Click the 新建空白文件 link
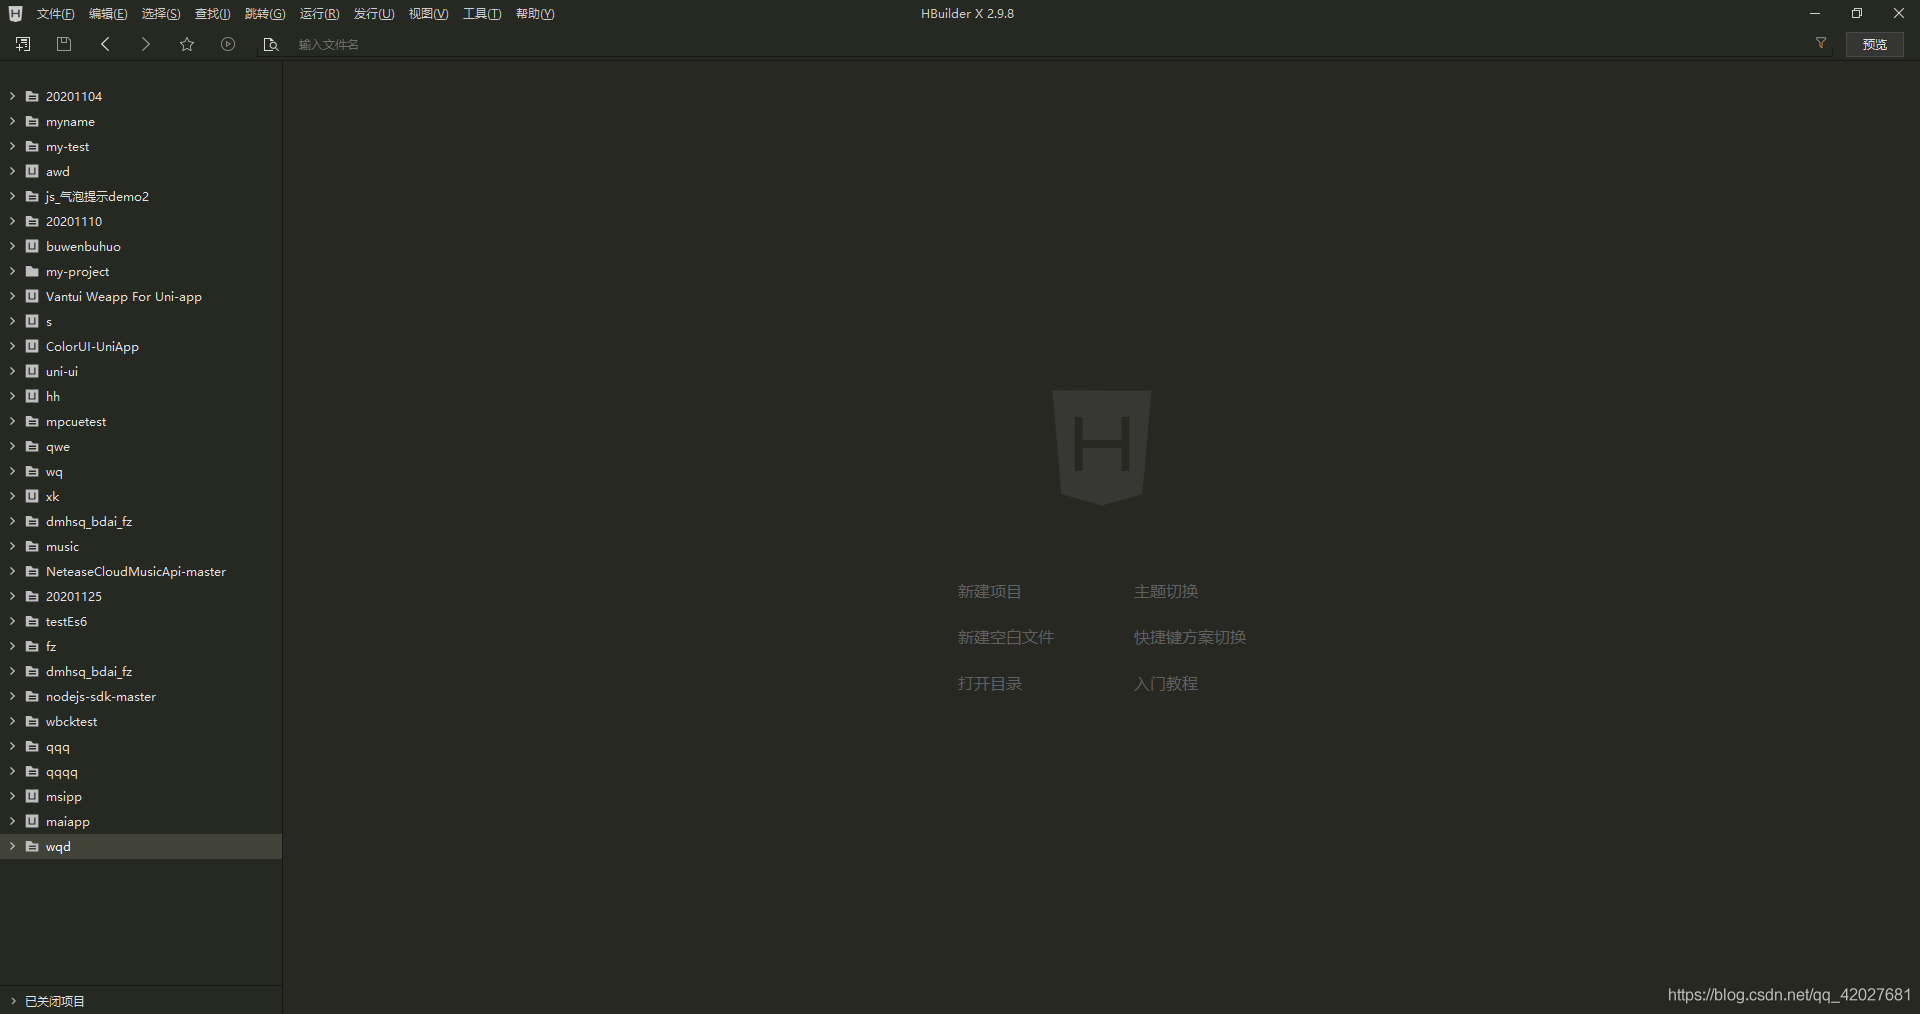The width and height of the screenshot is (1920, 1014). pos(1005,638)
